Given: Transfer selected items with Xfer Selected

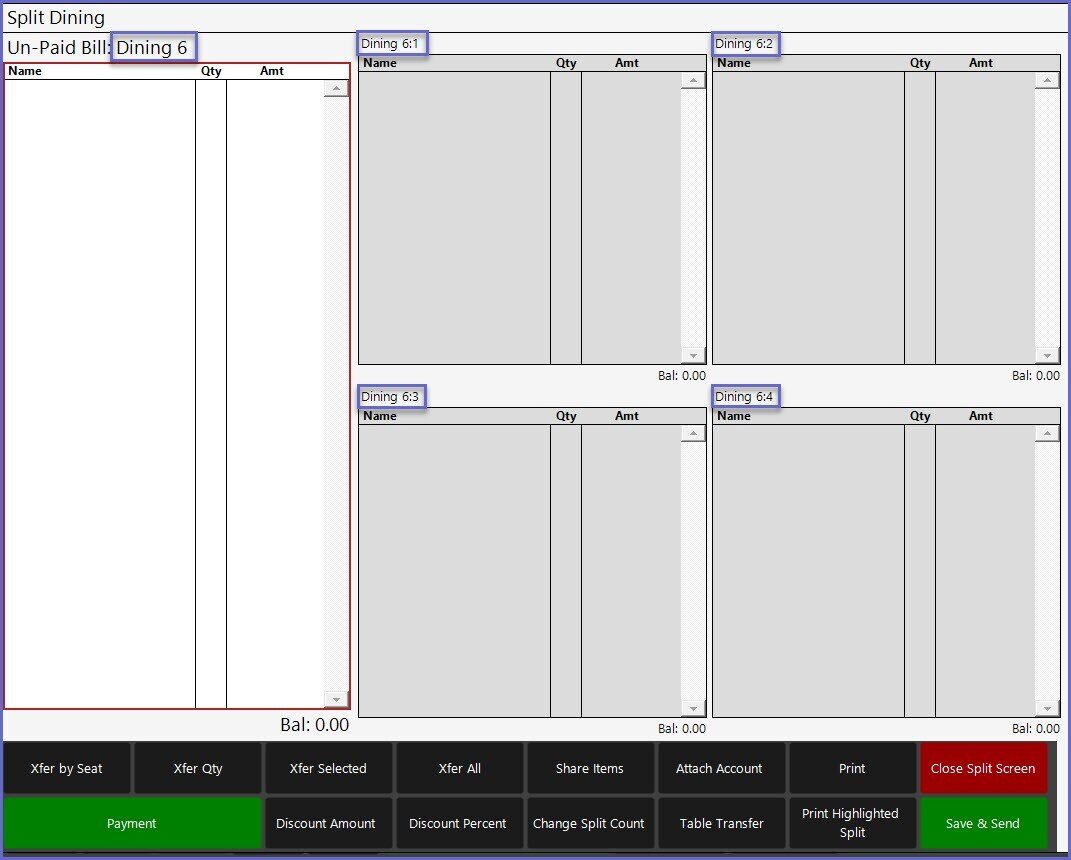Looking at the screenshot, I should pos(328,768).
